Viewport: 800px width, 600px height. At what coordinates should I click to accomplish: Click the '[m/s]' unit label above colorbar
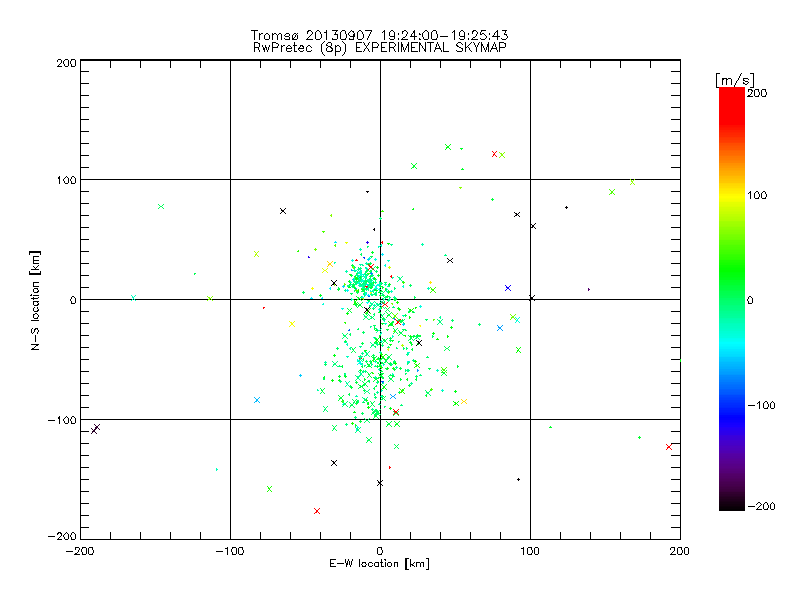(735, 80)
